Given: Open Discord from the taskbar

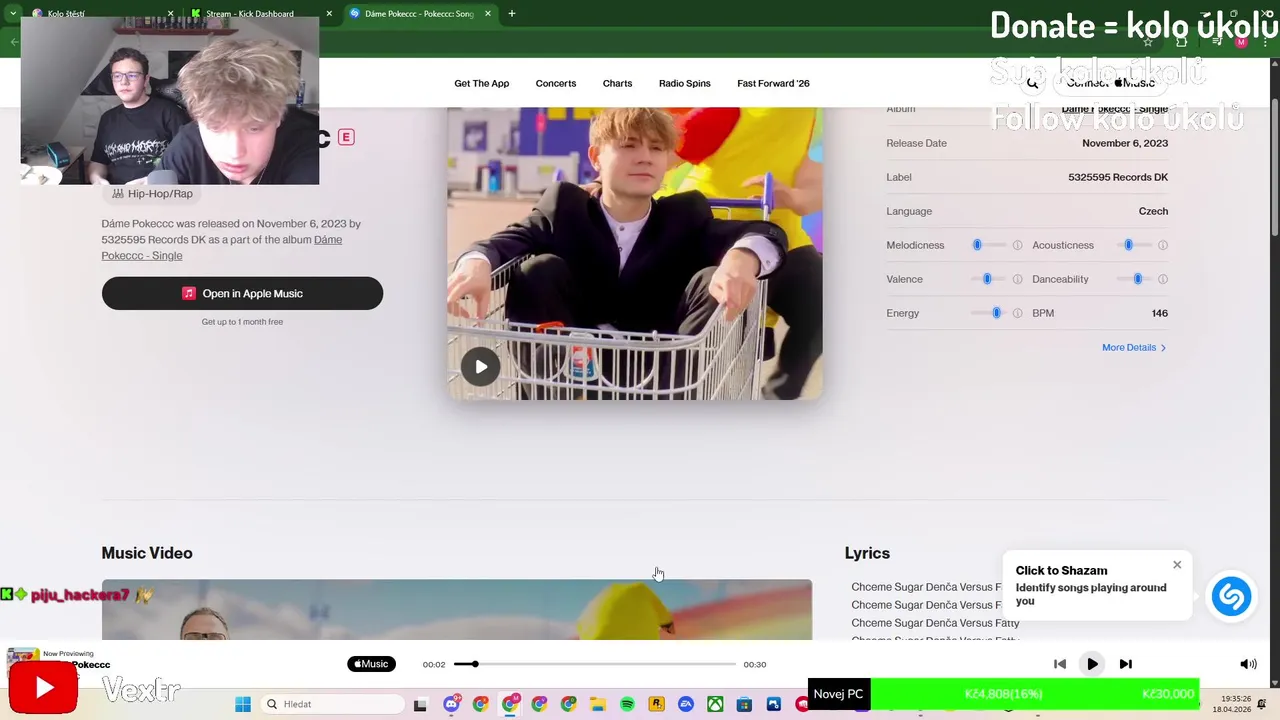Looking at the screenshot, I should pos(451,704).
